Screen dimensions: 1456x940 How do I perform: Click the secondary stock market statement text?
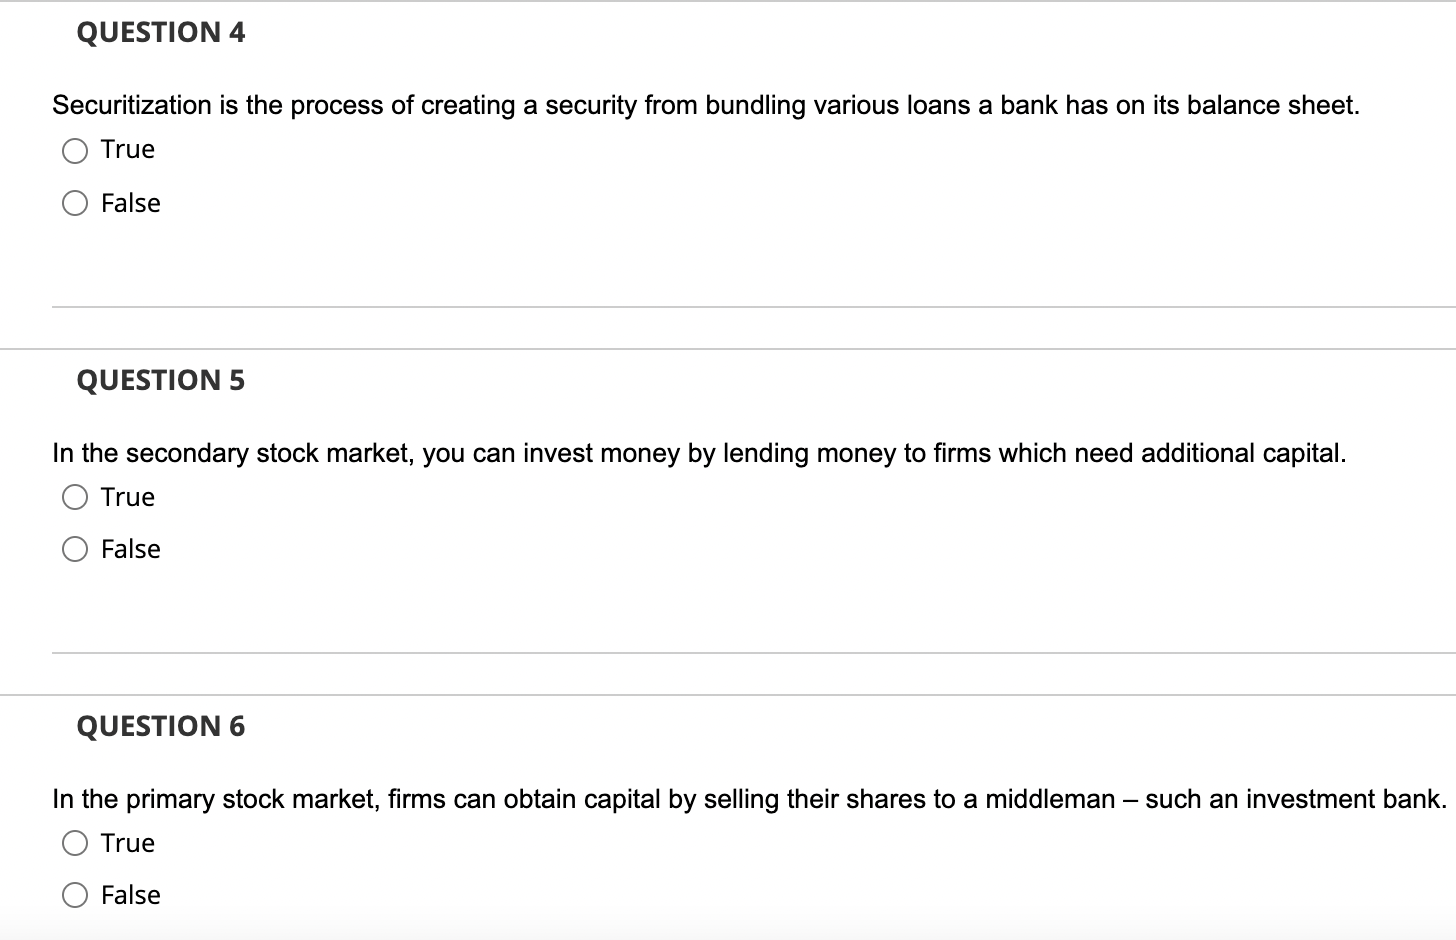pos(699,453)
